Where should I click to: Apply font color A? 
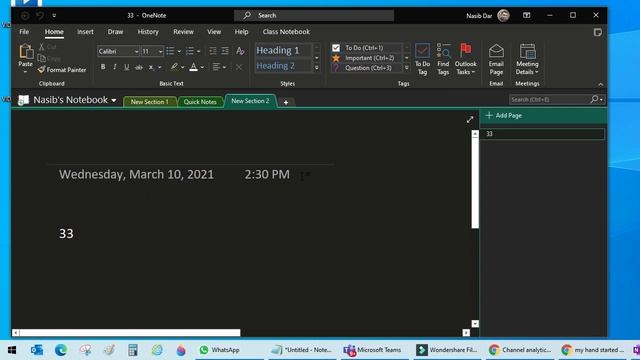(x=193, y=67)
